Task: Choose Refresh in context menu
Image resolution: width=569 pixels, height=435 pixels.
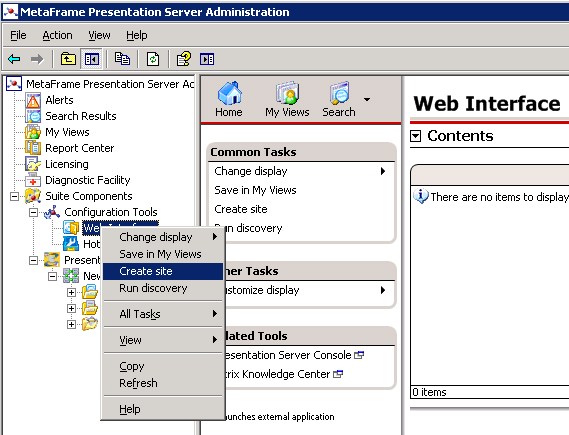Action: coord(163,383)
